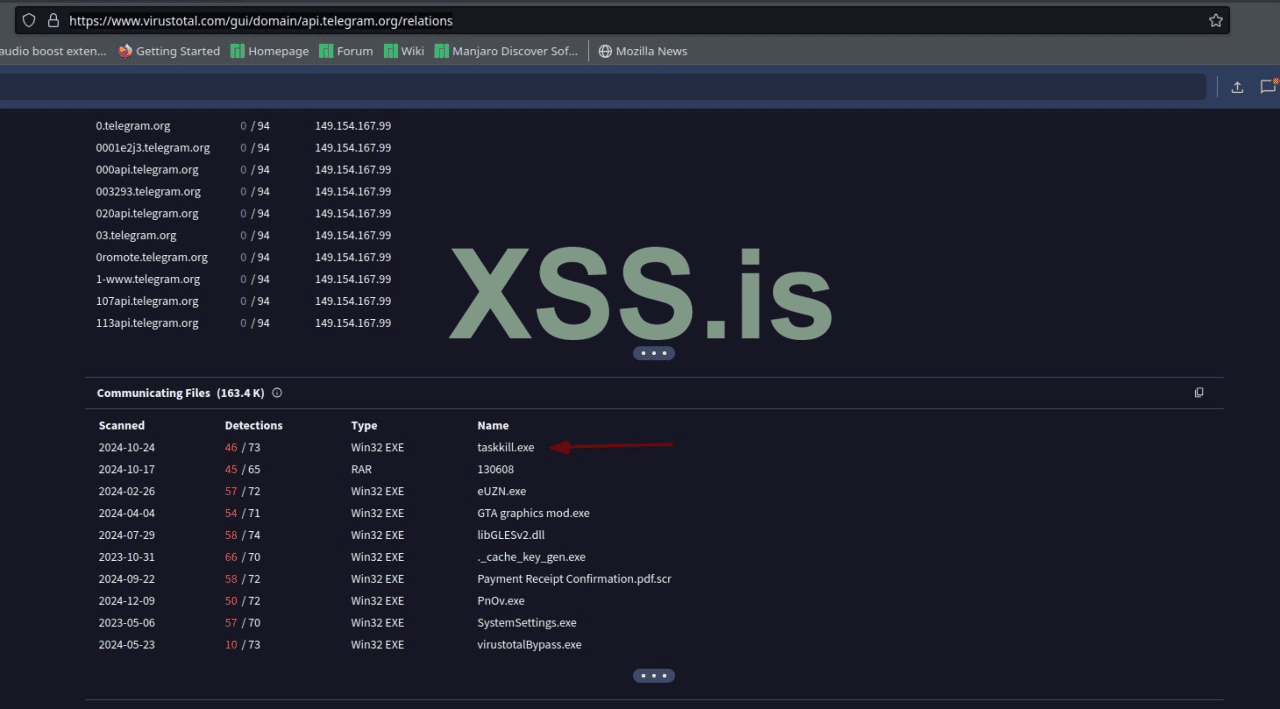Open the Getting Started bookmark
This screenshot has width=1280, height=709.
[x=169, y=51]
